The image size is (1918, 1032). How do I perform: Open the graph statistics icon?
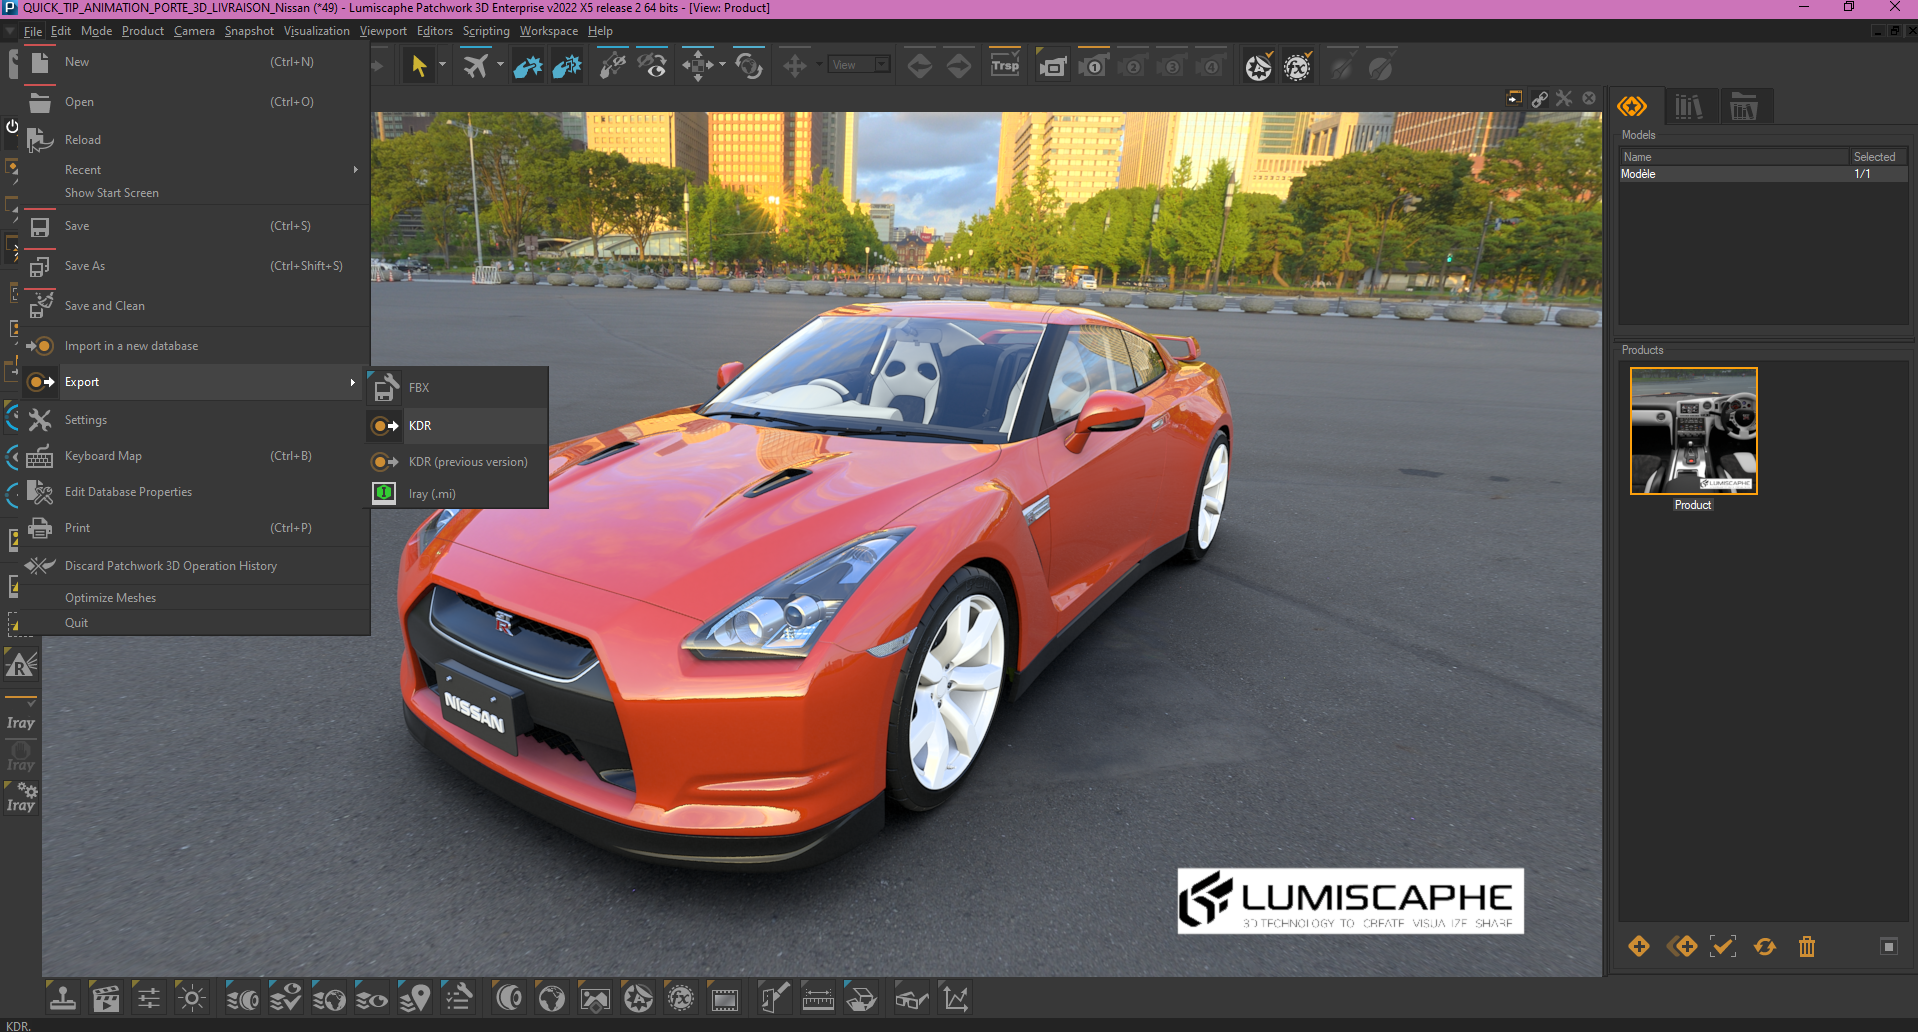click(955, 997)
